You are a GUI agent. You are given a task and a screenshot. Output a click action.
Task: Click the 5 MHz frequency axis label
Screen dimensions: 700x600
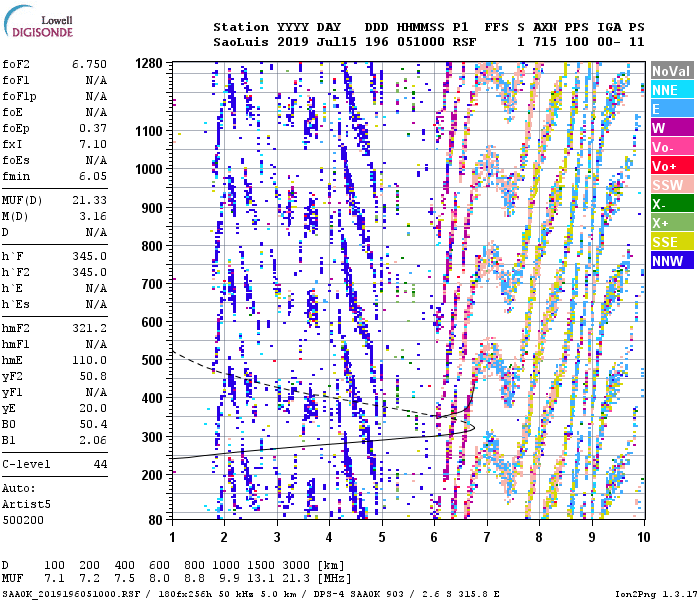(x=382, y=537)
